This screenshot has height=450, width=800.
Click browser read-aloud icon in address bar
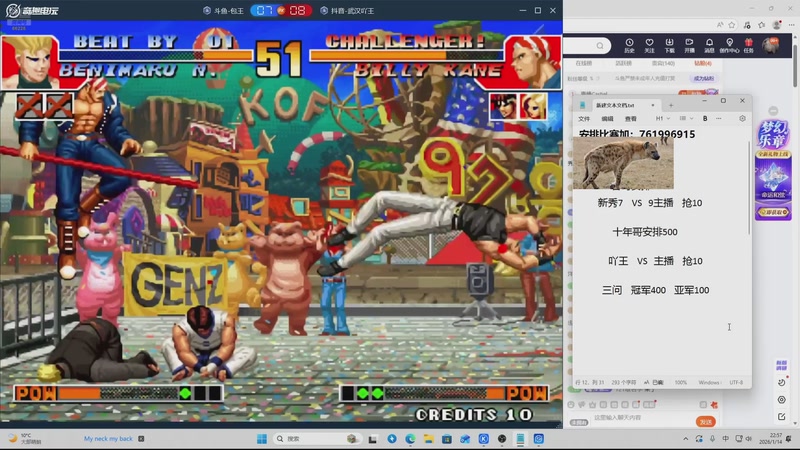(x=720, y=24)
